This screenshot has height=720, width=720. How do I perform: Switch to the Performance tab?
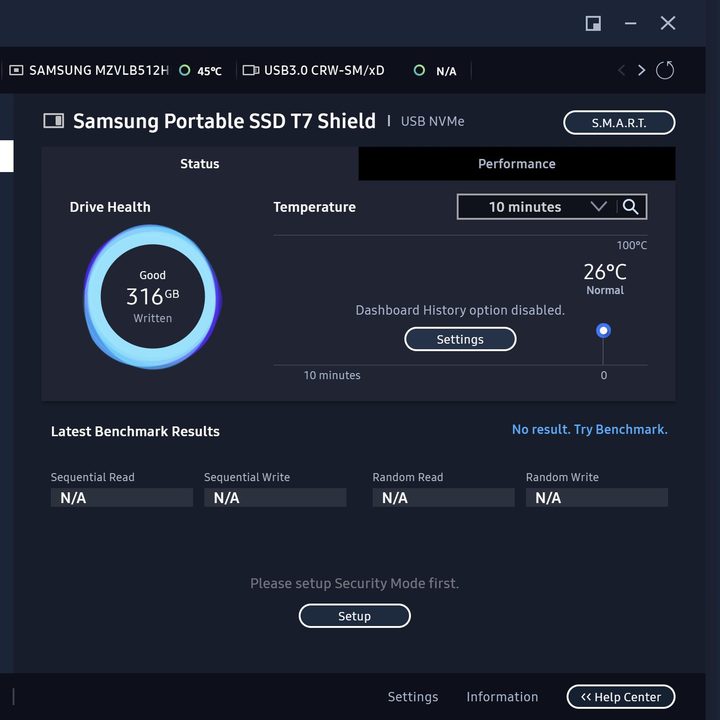(x=517, y=164)
